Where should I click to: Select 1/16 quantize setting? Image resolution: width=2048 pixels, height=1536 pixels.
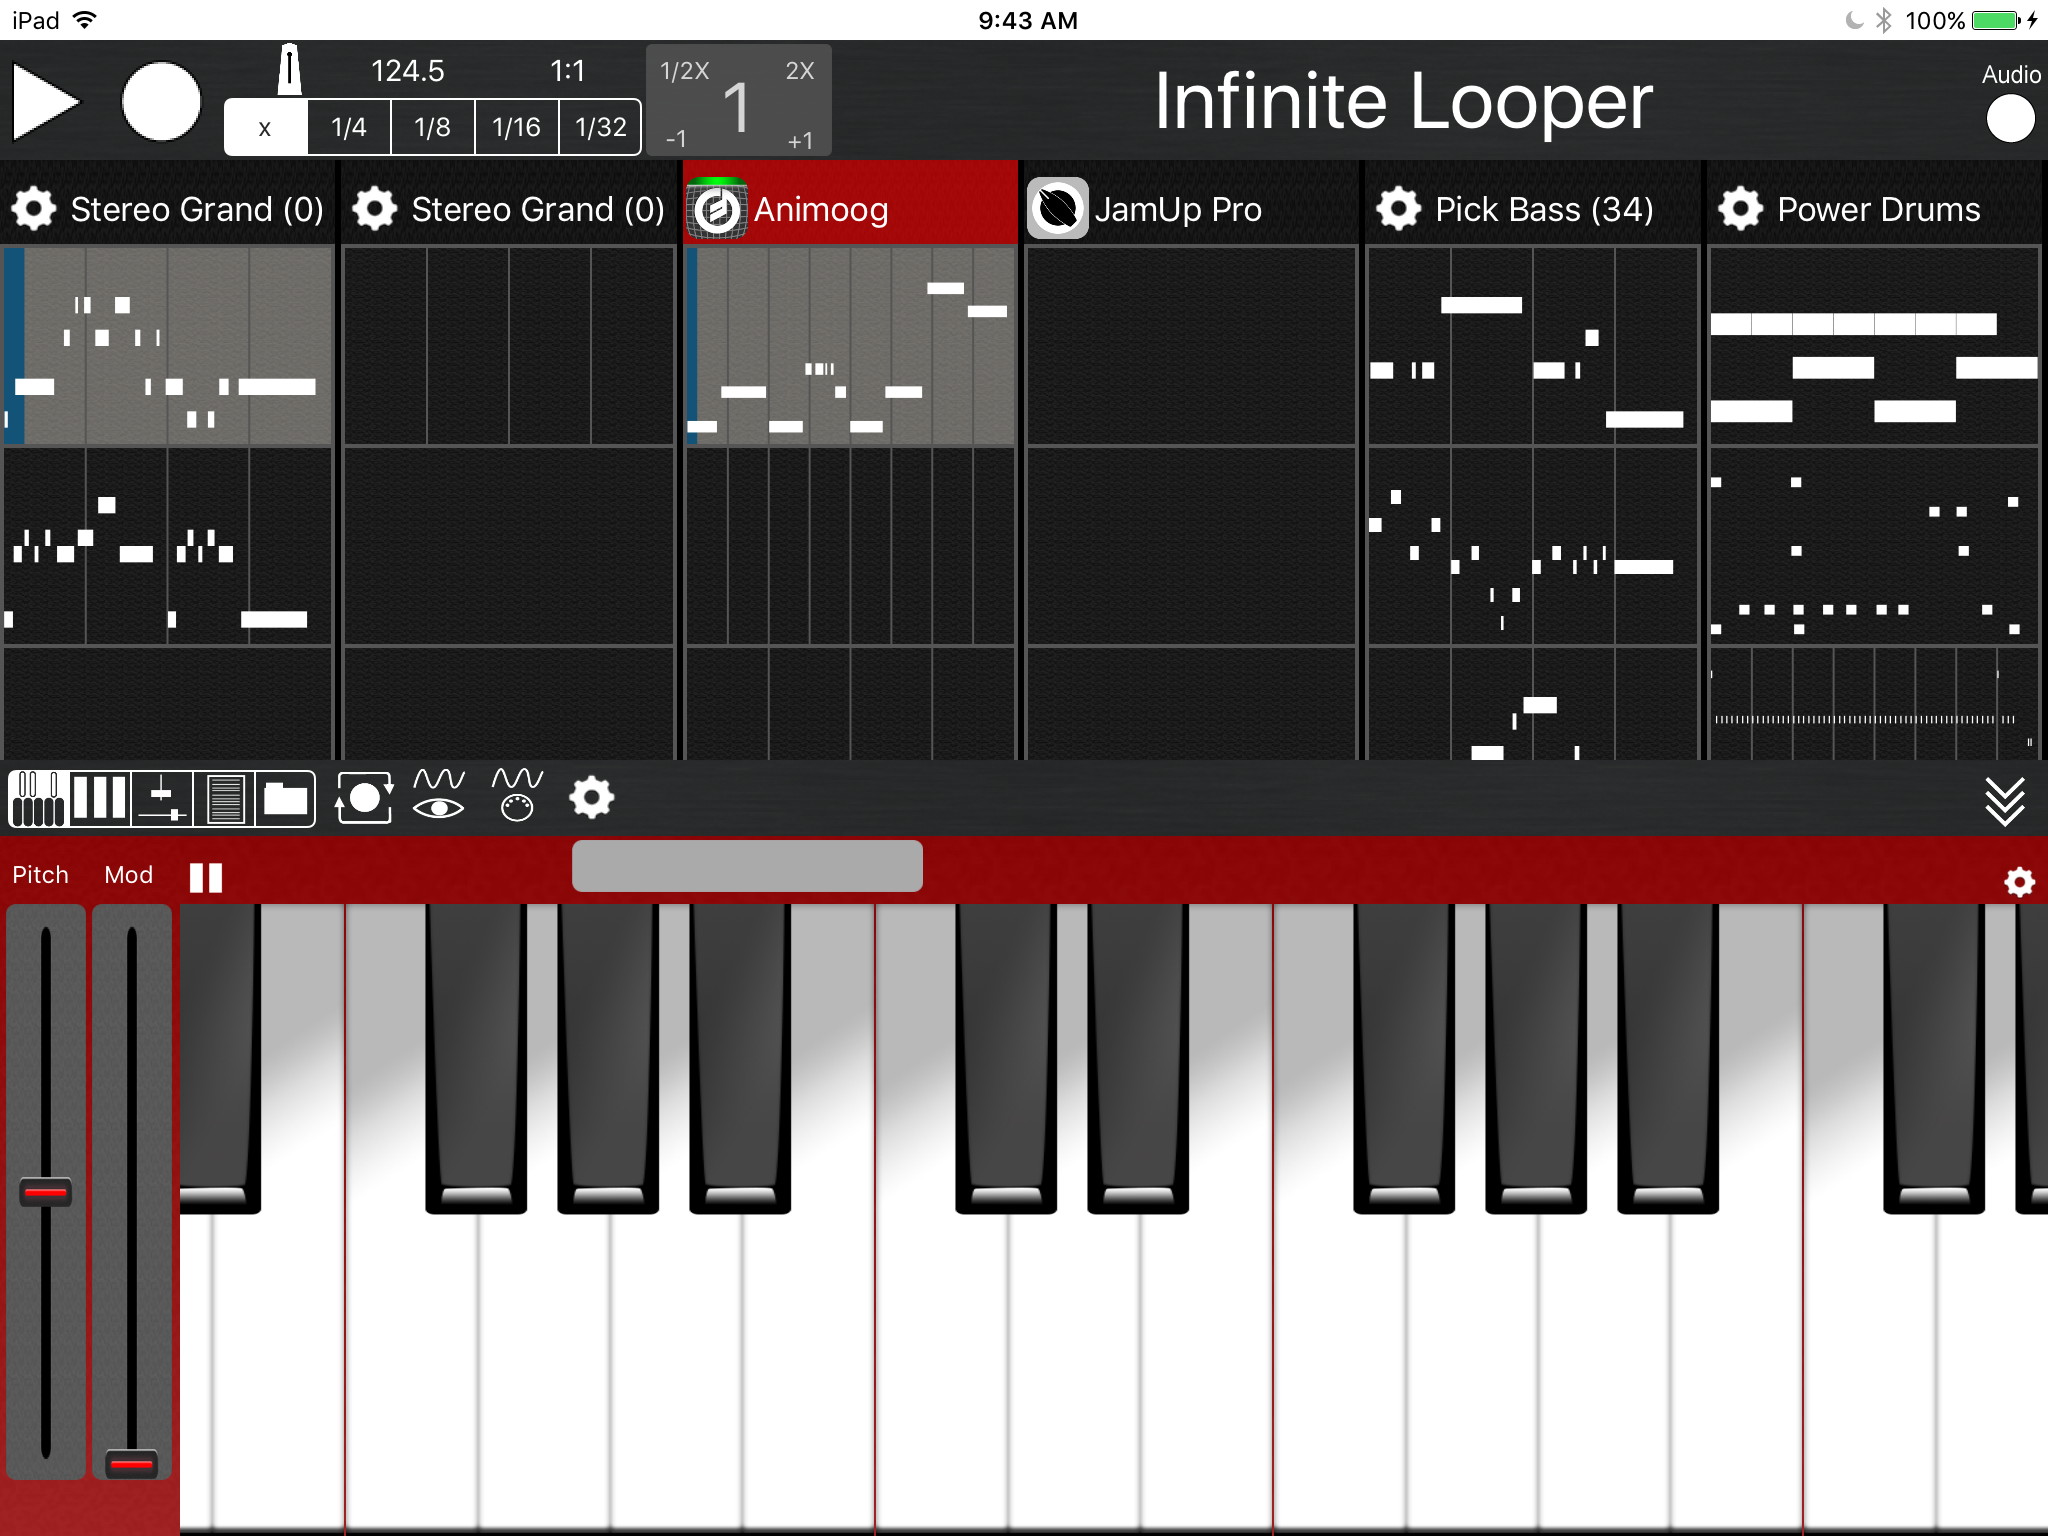(x=516, y=127)
